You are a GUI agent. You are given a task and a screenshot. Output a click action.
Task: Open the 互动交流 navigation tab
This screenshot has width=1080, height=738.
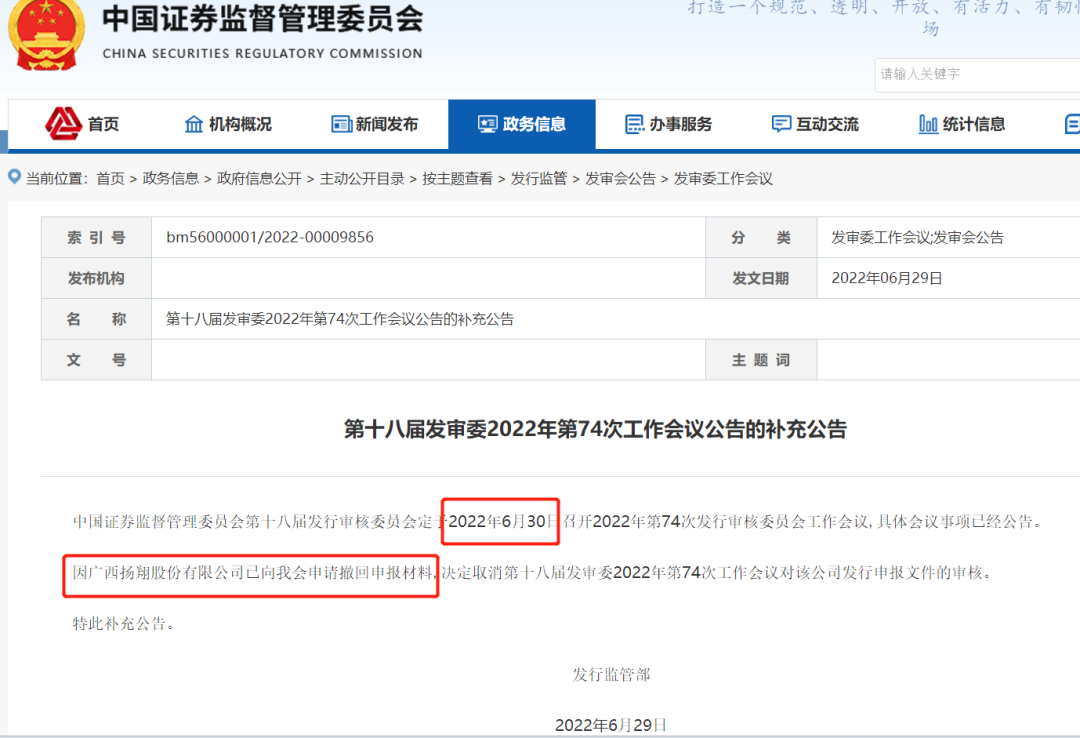pyautogui.click(x=815, y=124)
